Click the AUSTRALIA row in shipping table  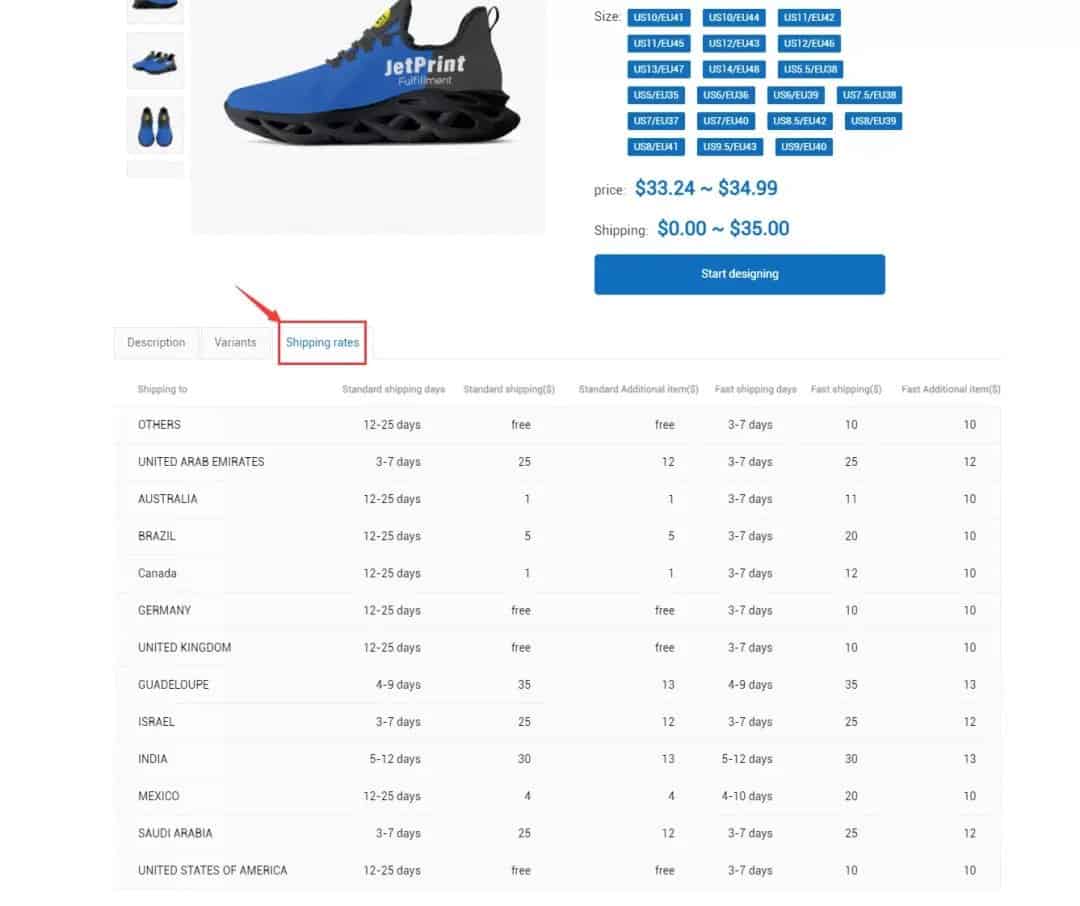(558, 499)
